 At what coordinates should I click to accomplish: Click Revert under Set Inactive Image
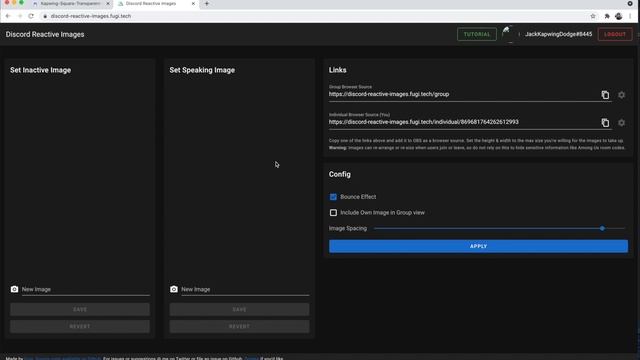[x=80, y=327]
